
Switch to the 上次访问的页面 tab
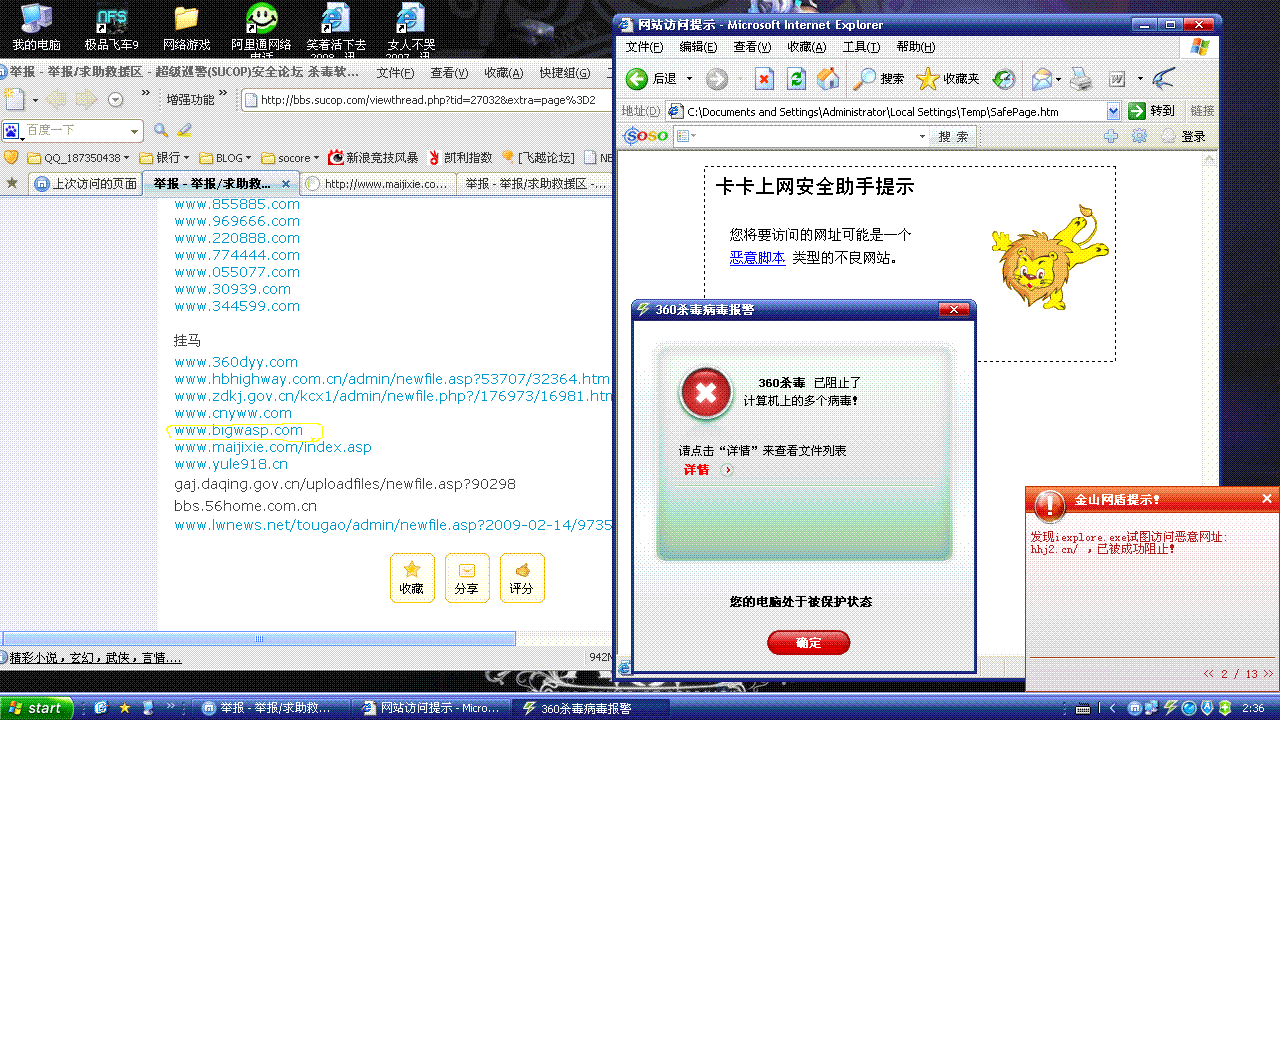coord(86,184)
